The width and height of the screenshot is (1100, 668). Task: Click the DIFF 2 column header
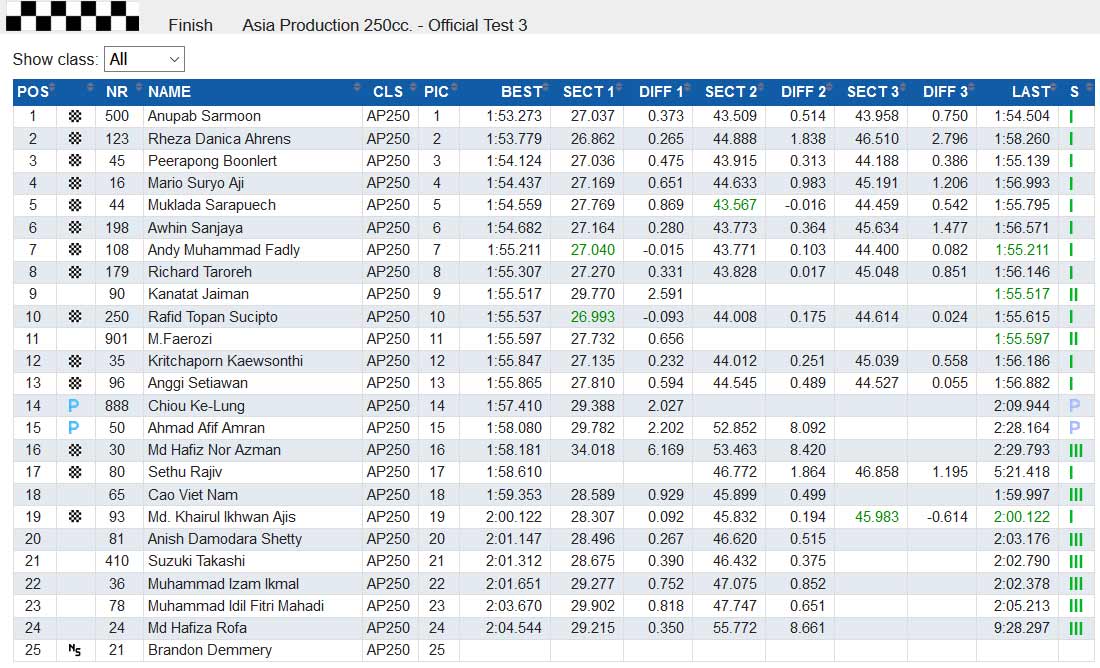pos(802,92)
